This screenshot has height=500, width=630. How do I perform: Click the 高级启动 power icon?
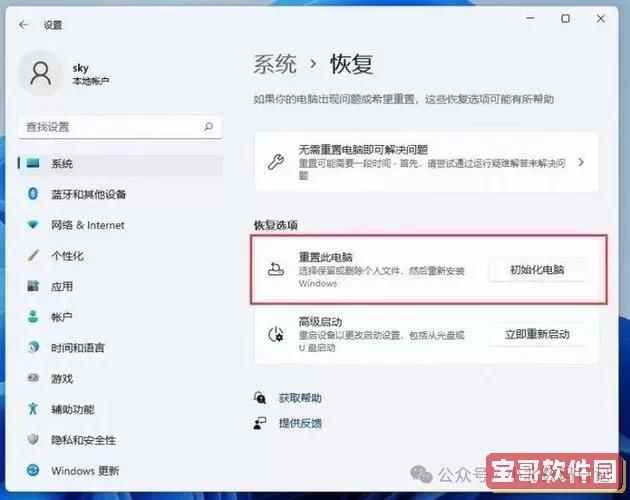(x=276, y=334)
